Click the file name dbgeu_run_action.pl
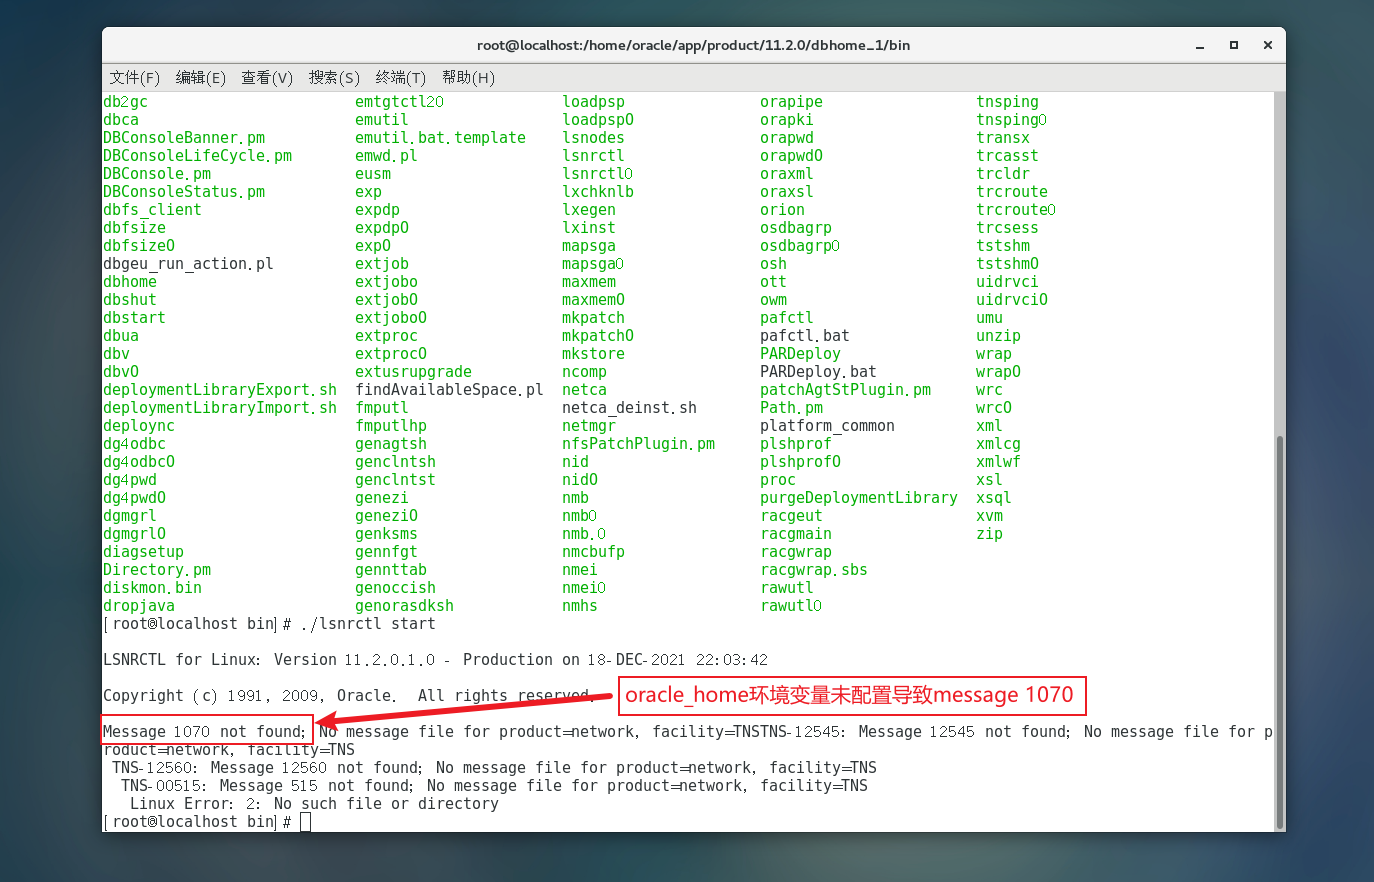The image size is (1374, 882). [188, 264]
